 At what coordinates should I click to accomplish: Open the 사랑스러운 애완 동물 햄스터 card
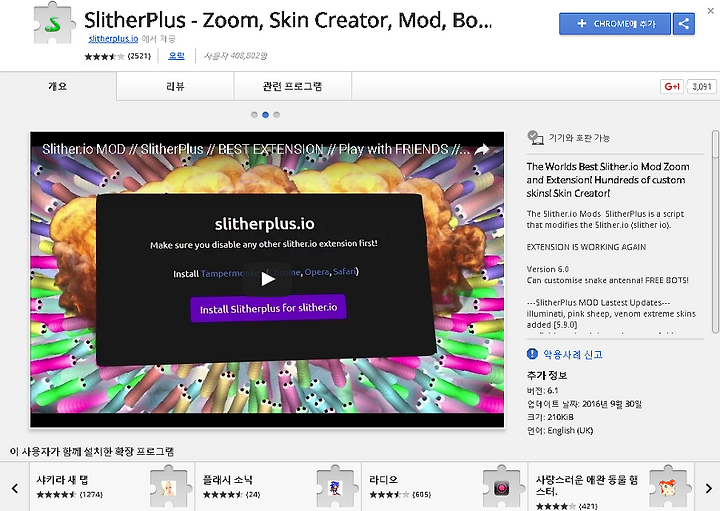tap(611, 487)
